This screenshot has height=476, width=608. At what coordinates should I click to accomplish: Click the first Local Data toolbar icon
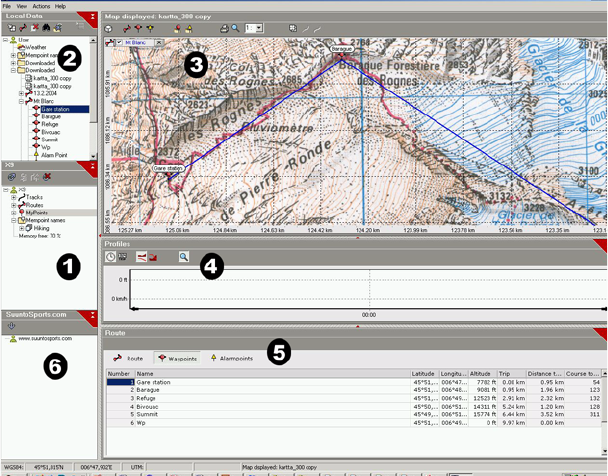click(12, 28)
